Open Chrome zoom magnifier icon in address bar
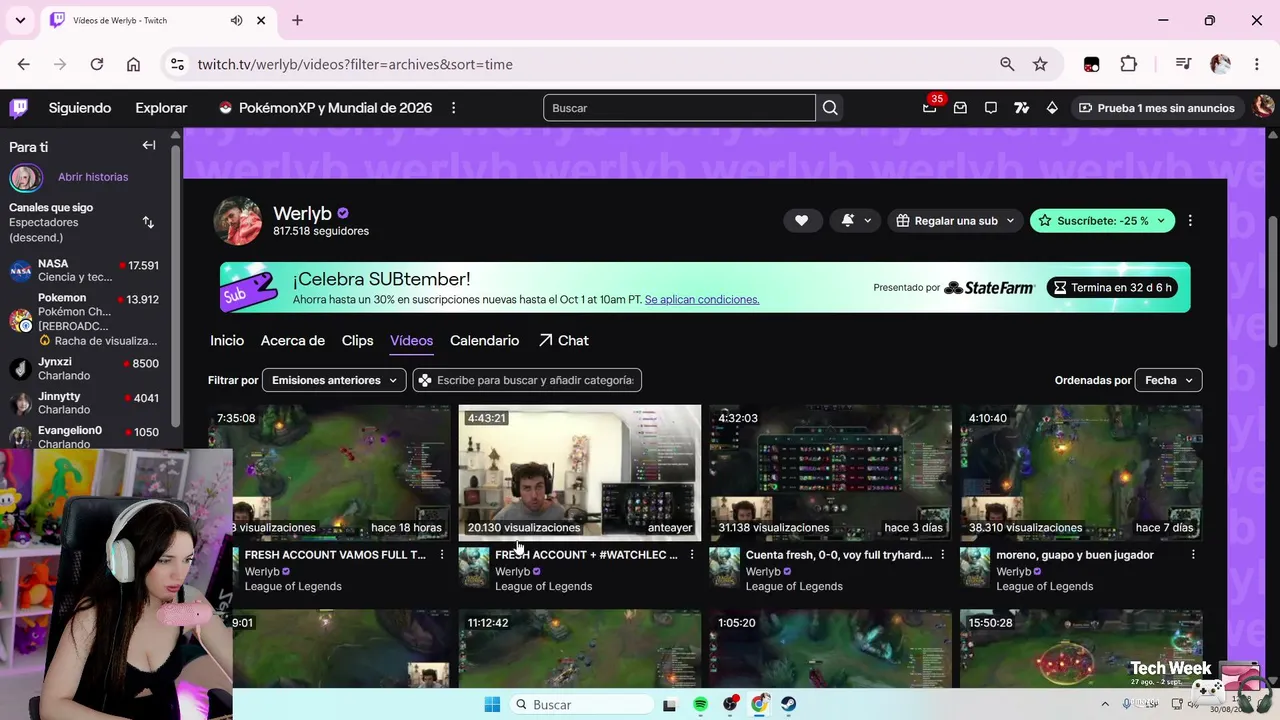1280x720 pixels. [x=1007, y=64]
